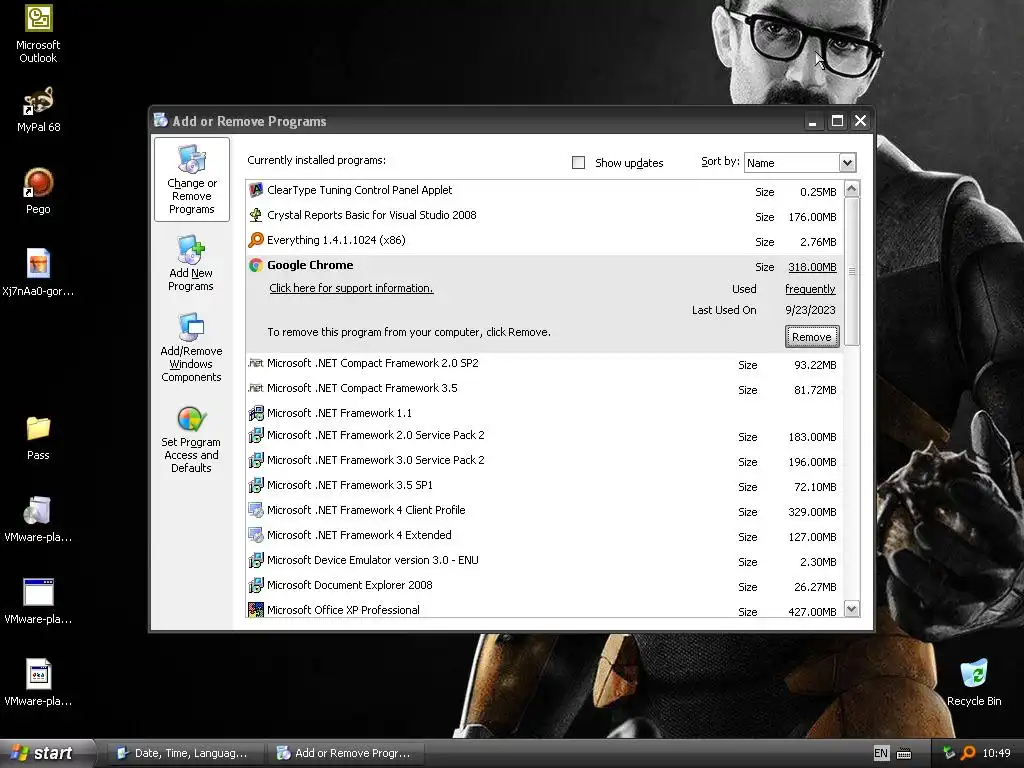Select Microsoft Device Emulator version 3.0 text
The height and width of the screenshot is (768, 1024).
click(x=373, y=560)
